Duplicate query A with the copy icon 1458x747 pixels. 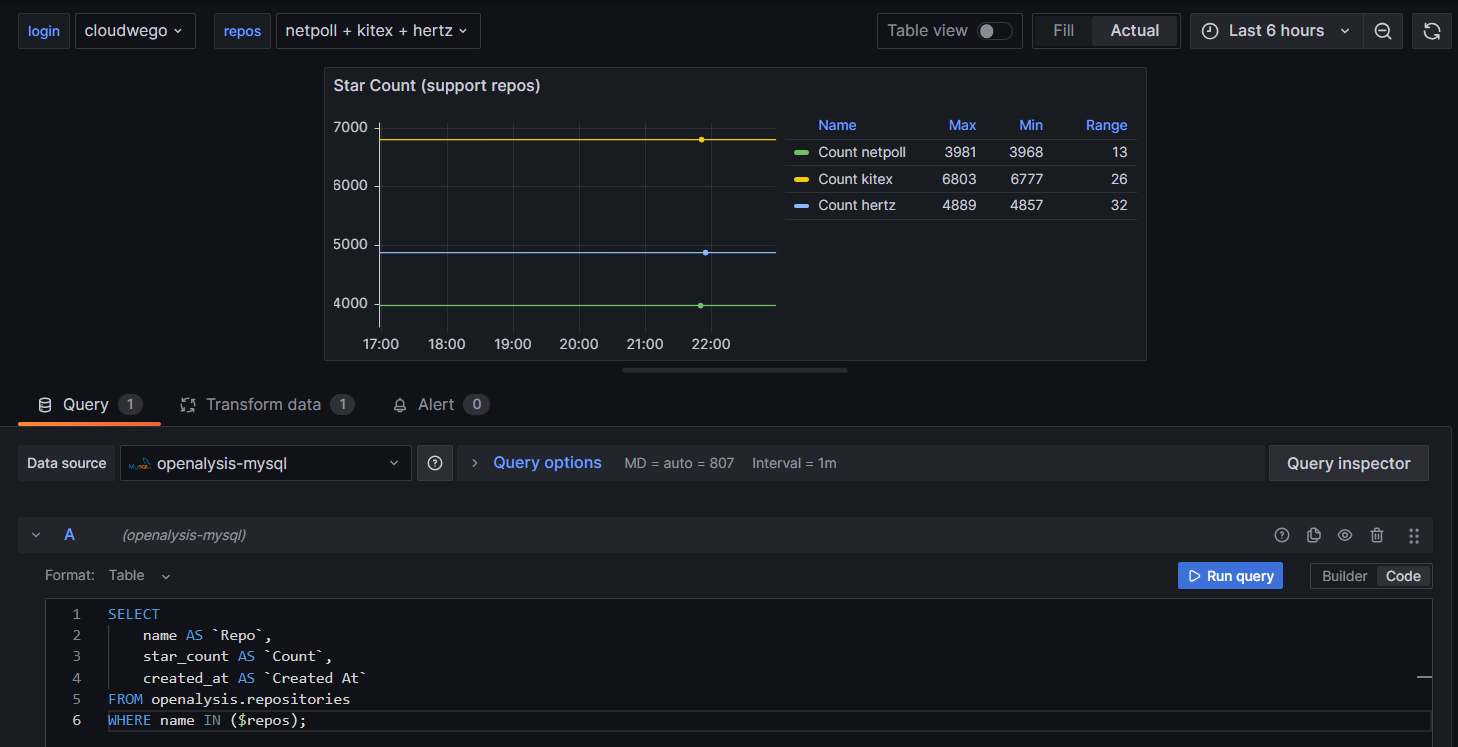click(1314, 535)
